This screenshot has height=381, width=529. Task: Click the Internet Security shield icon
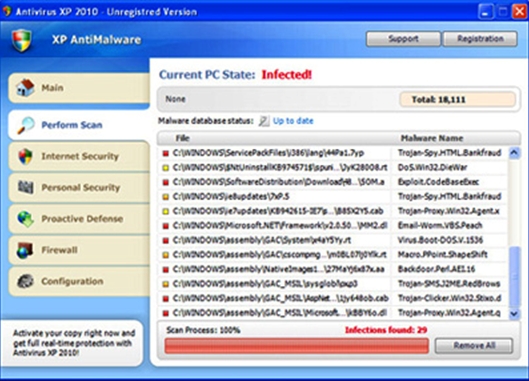coord(25,156)
